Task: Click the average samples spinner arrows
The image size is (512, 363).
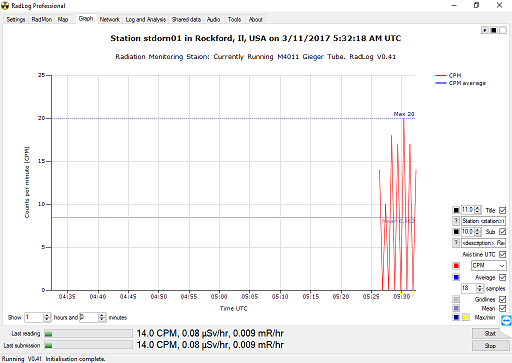Action: tap(480, 288)
